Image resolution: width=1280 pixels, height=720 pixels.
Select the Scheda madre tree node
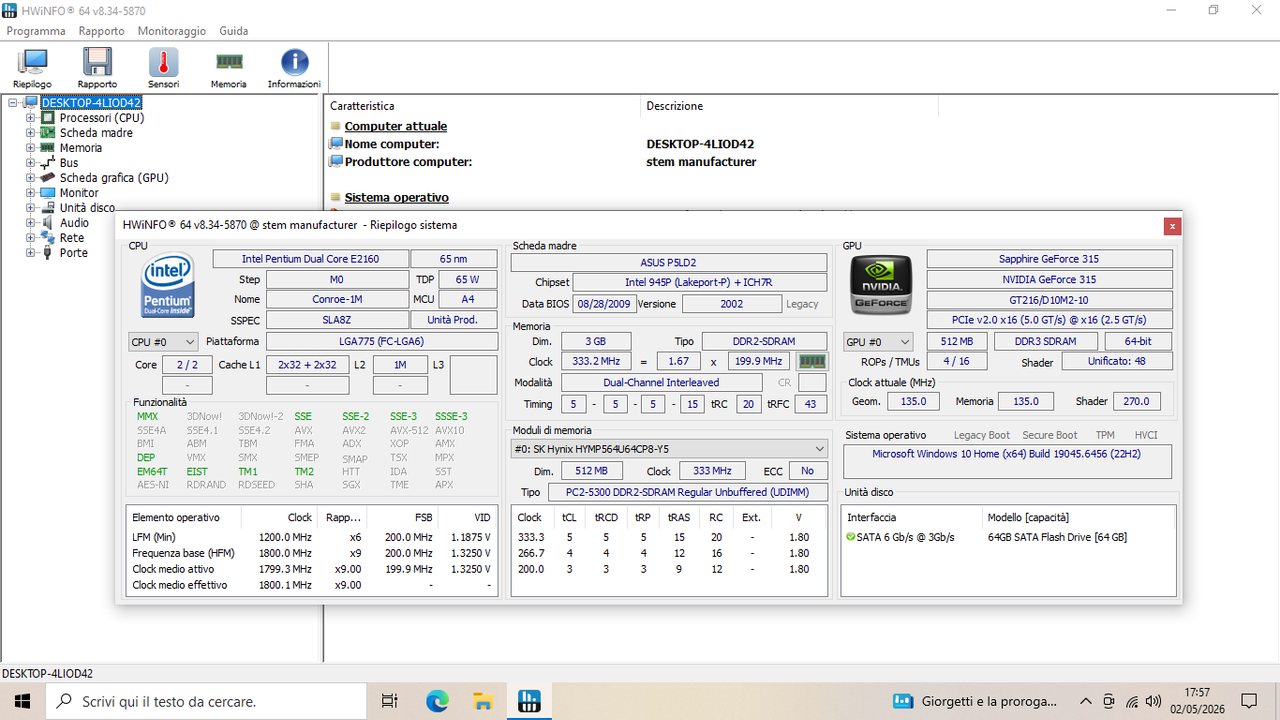pos(96,133)
